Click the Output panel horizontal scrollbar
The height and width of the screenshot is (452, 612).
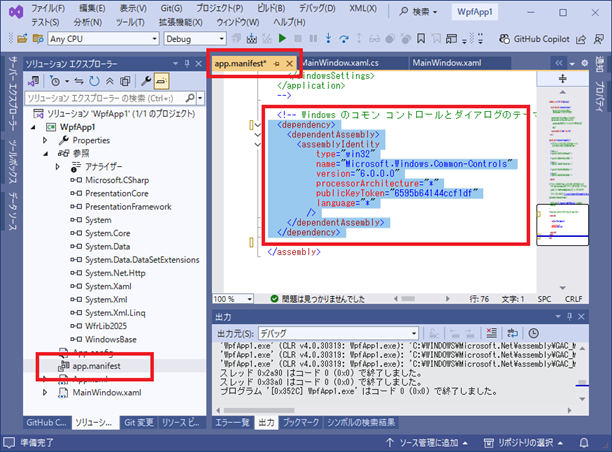point(259,410)
